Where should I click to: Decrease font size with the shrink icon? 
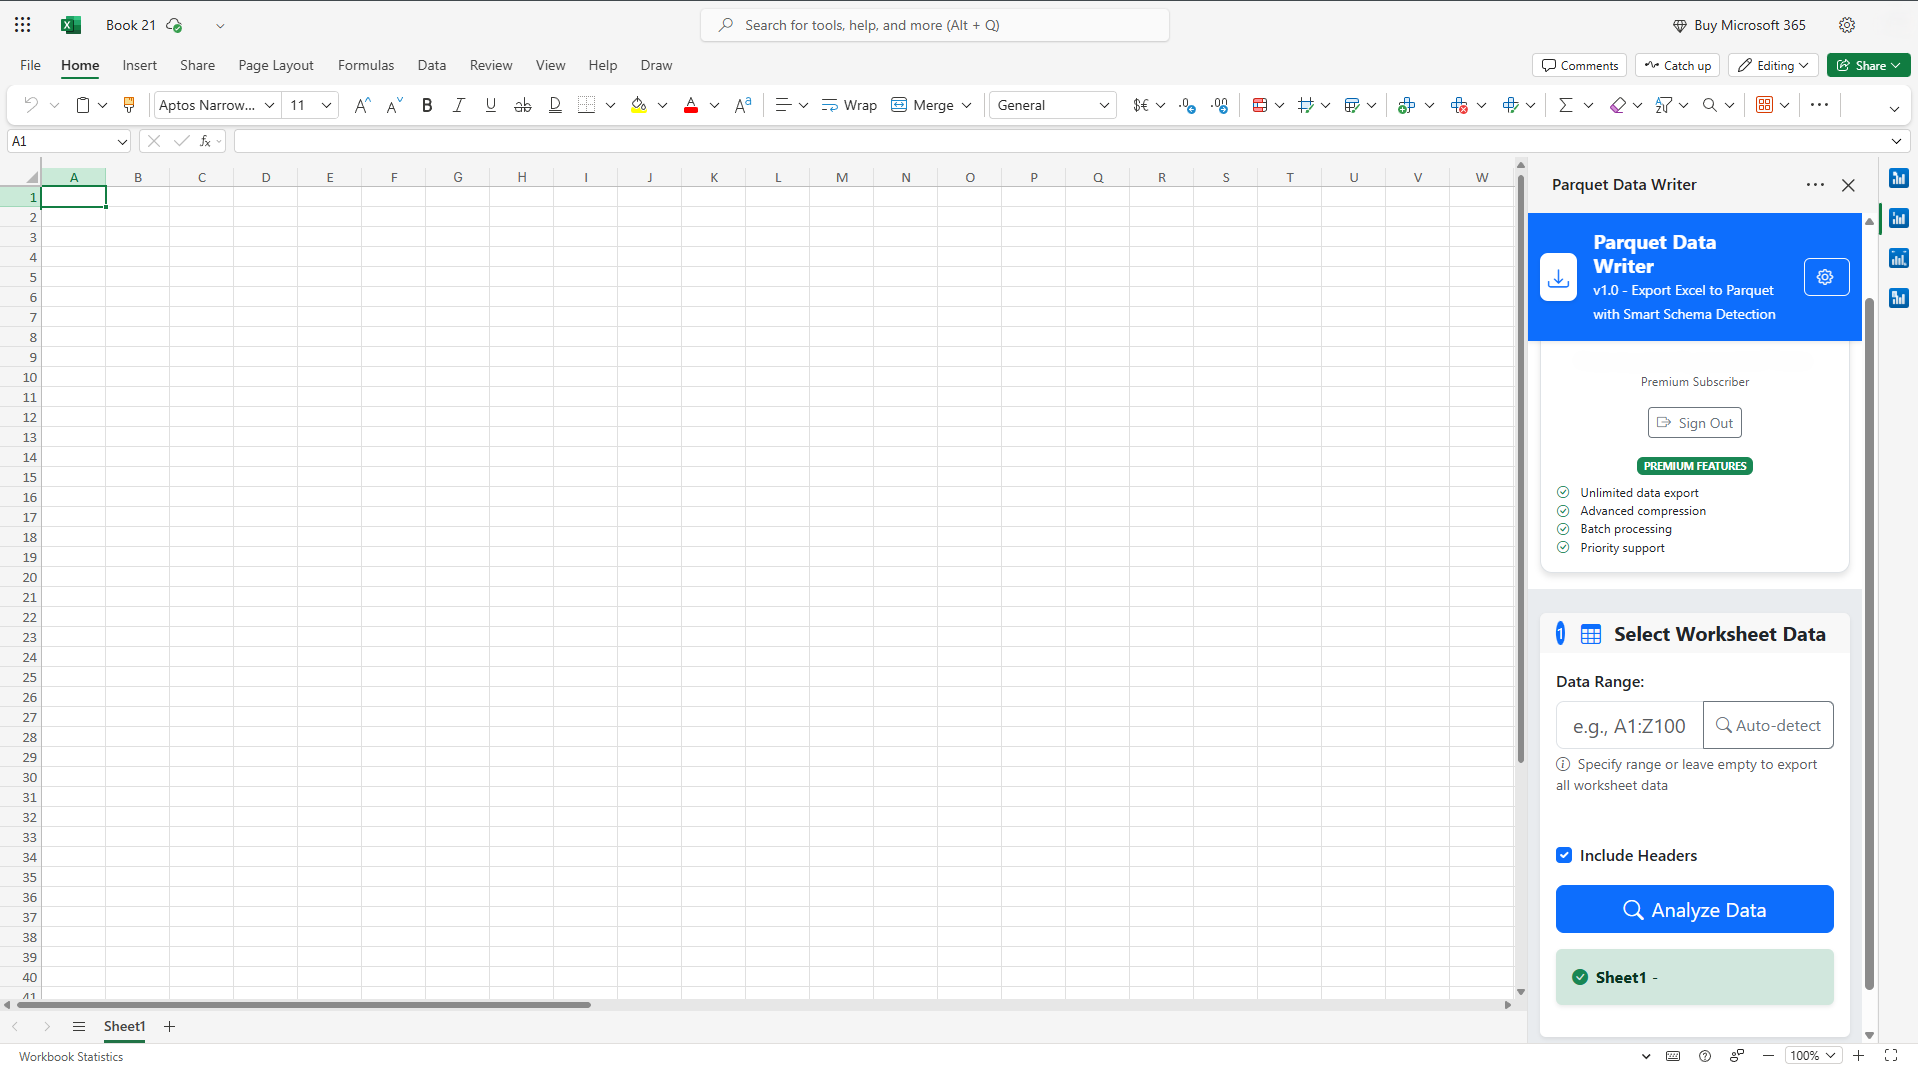(394, 105)
